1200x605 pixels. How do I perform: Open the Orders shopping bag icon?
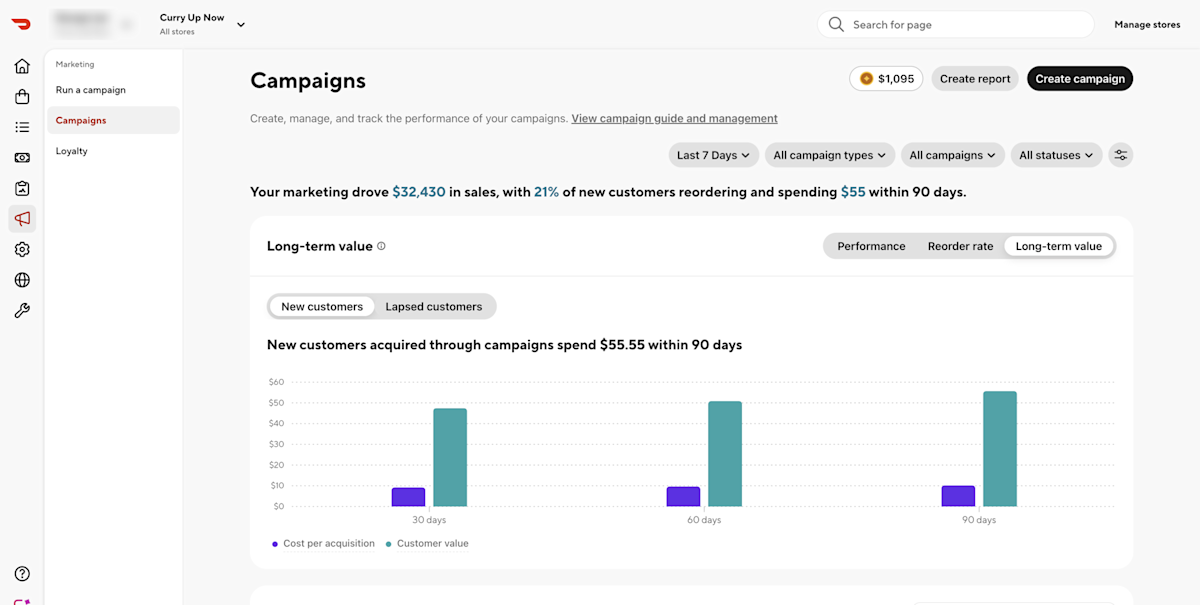[22, 97]
